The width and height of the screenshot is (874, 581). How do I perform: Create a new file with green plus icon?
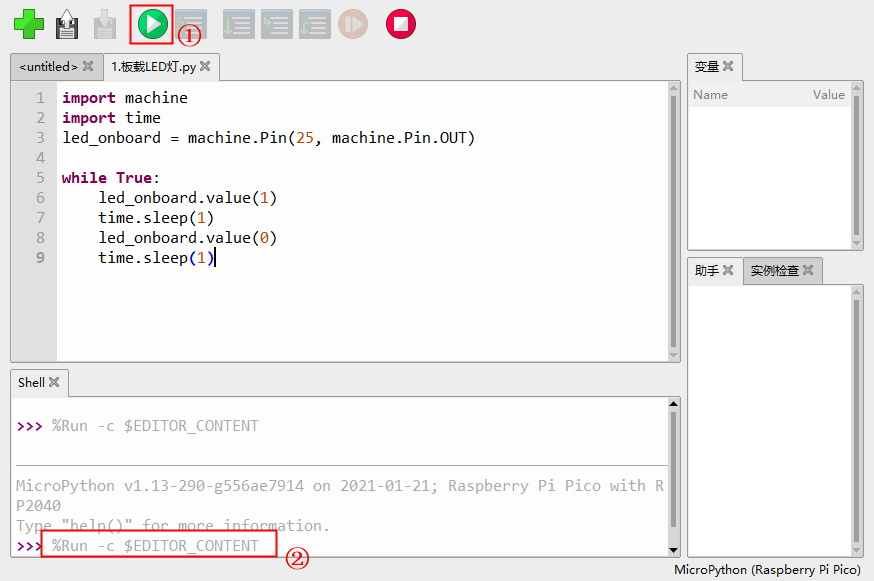[29, 24]
